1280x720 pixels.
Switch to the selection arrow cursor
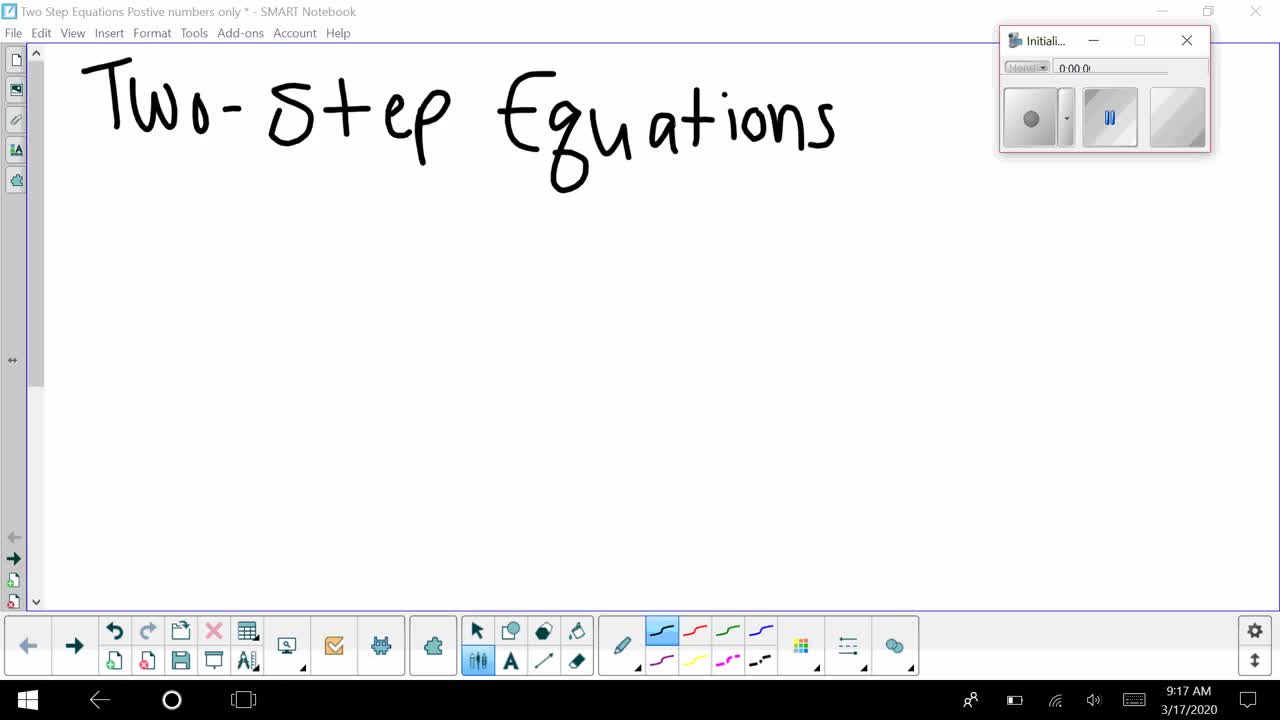pyautogui.click(x=478, y=630)
